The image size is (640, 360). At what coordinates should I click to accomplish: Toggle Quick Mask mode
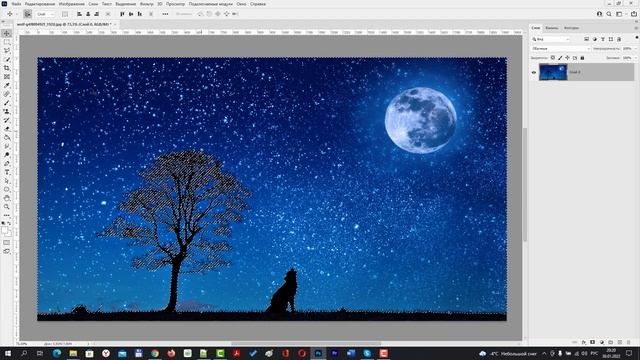point(7,242)
